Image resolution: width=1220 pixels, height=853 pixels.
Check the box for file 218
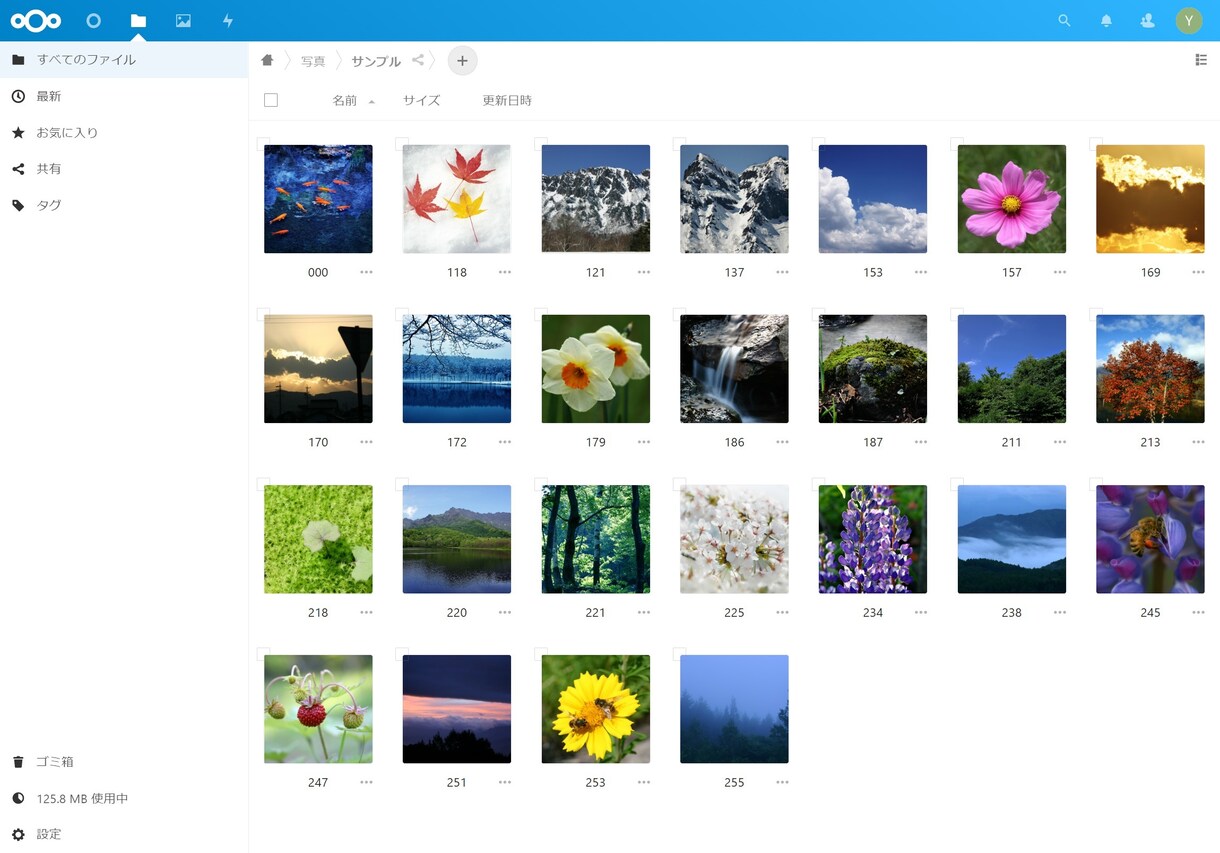(263, 484)
